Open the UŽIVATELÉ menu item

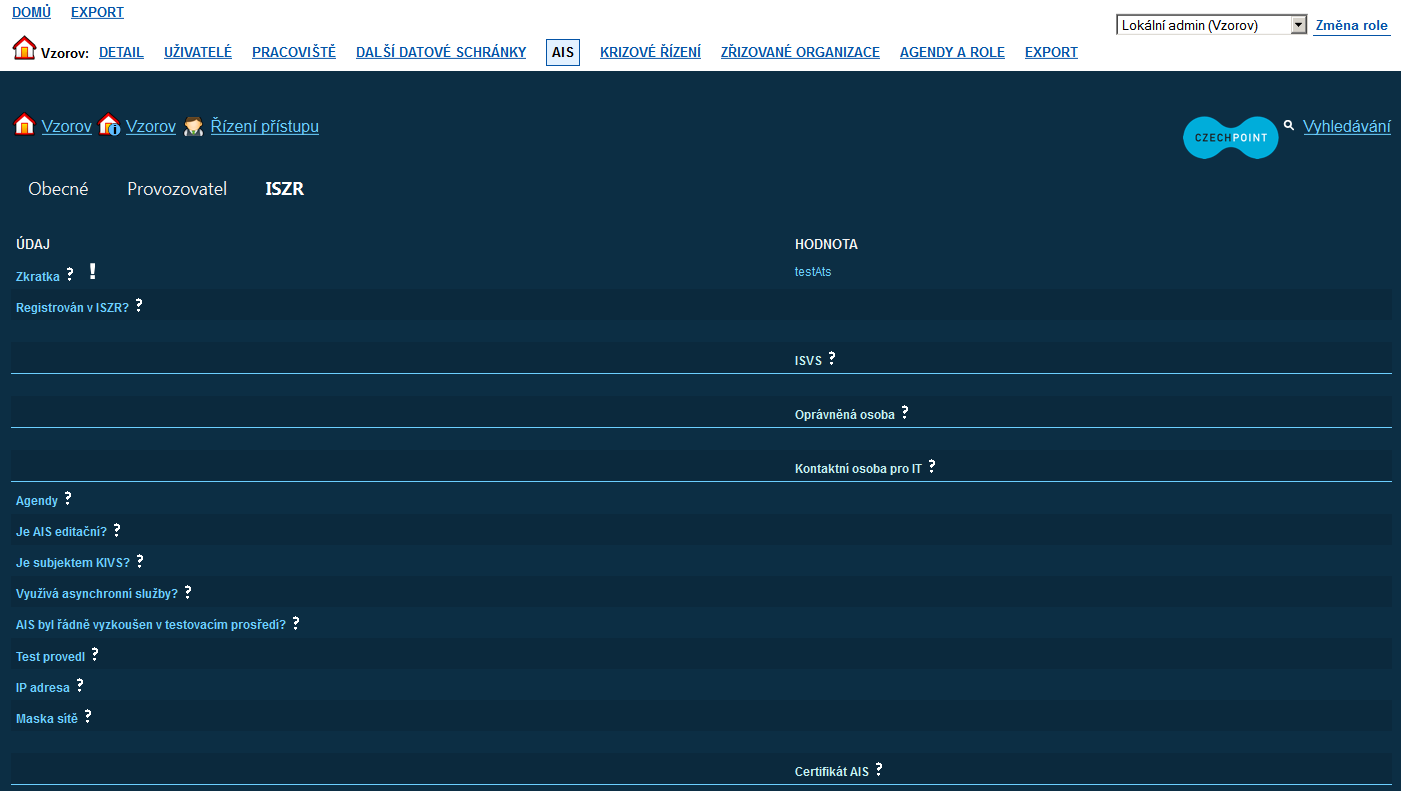[198, 52]
